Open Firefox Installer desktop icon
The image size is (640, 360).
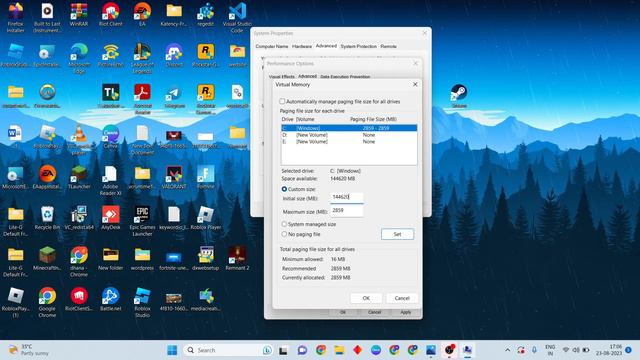point(16,17)
